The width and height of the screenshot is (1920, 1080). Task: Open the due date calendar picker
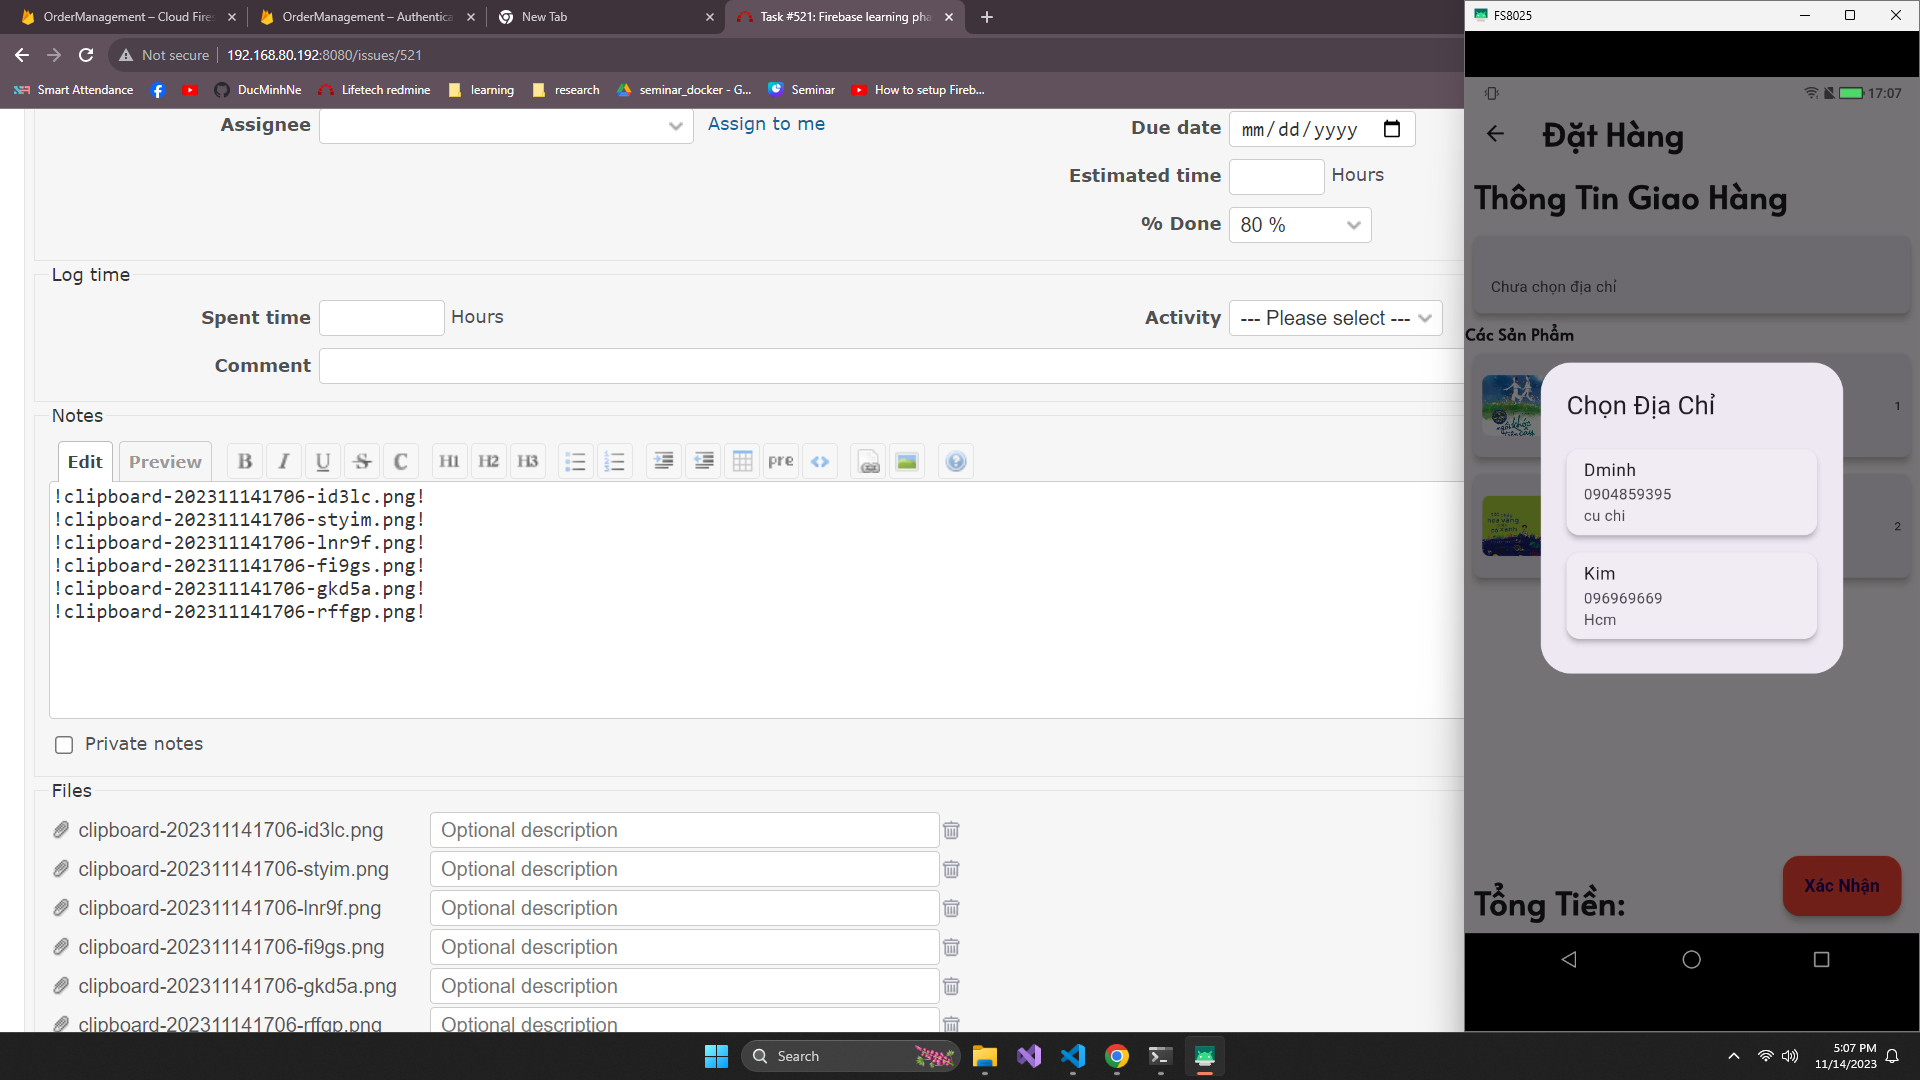pos(1391,129)
